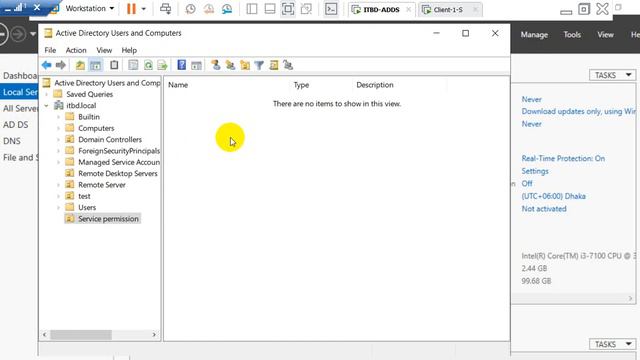Toggle the show/hide console tree icon
The image size is (640, 360).
click(x=96, y=65)
